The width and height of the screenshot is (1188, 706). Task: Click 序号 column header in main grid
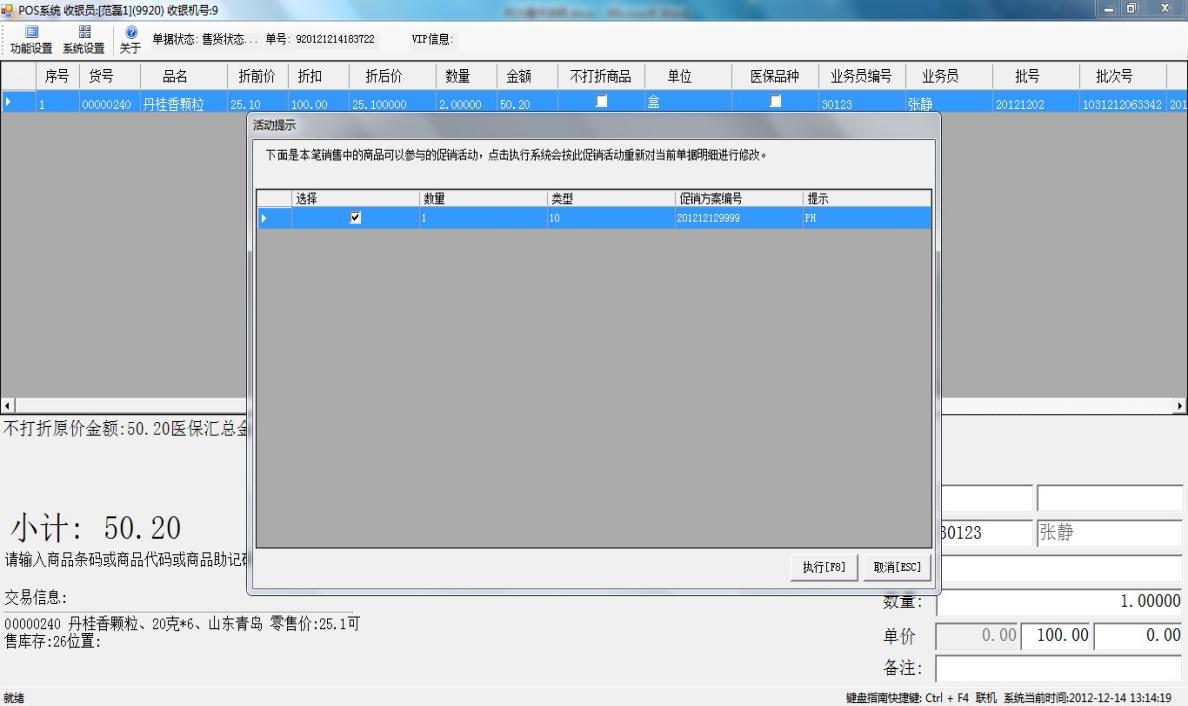pos(58,77)
